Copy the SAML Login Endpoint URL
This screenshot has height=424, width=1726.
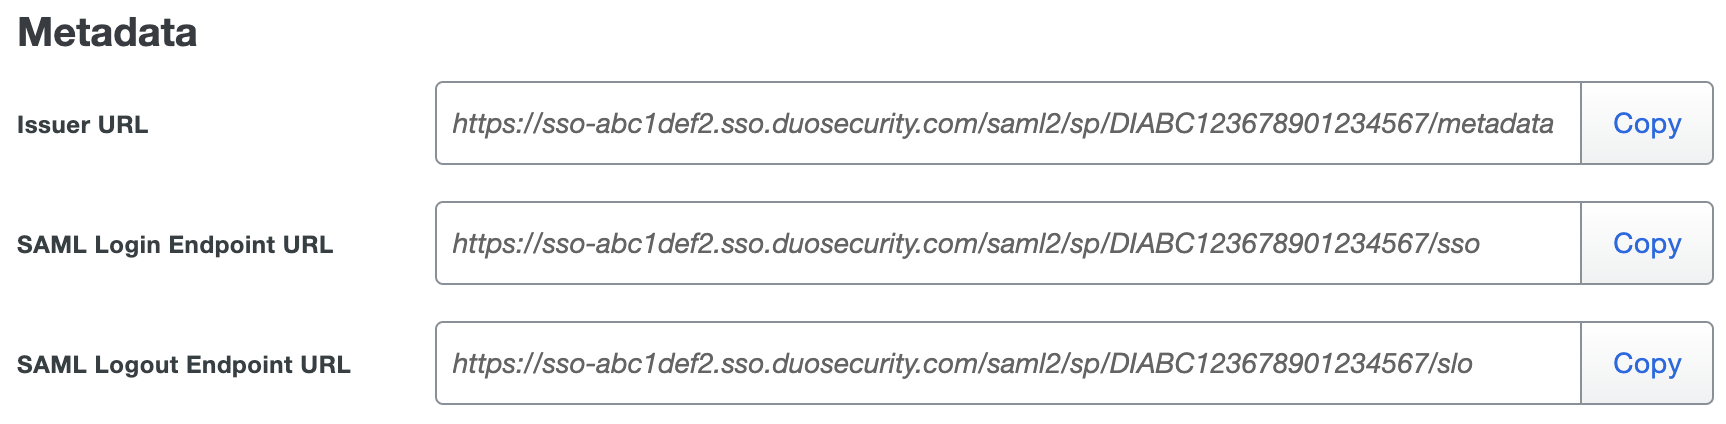coord(1646,243)
